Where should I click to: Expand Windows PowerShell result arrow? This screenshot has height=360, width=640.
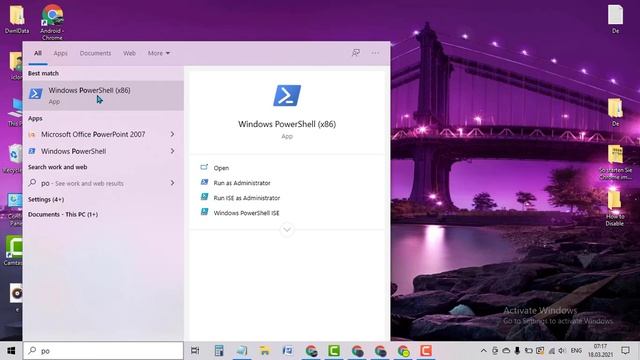(173, 151)
